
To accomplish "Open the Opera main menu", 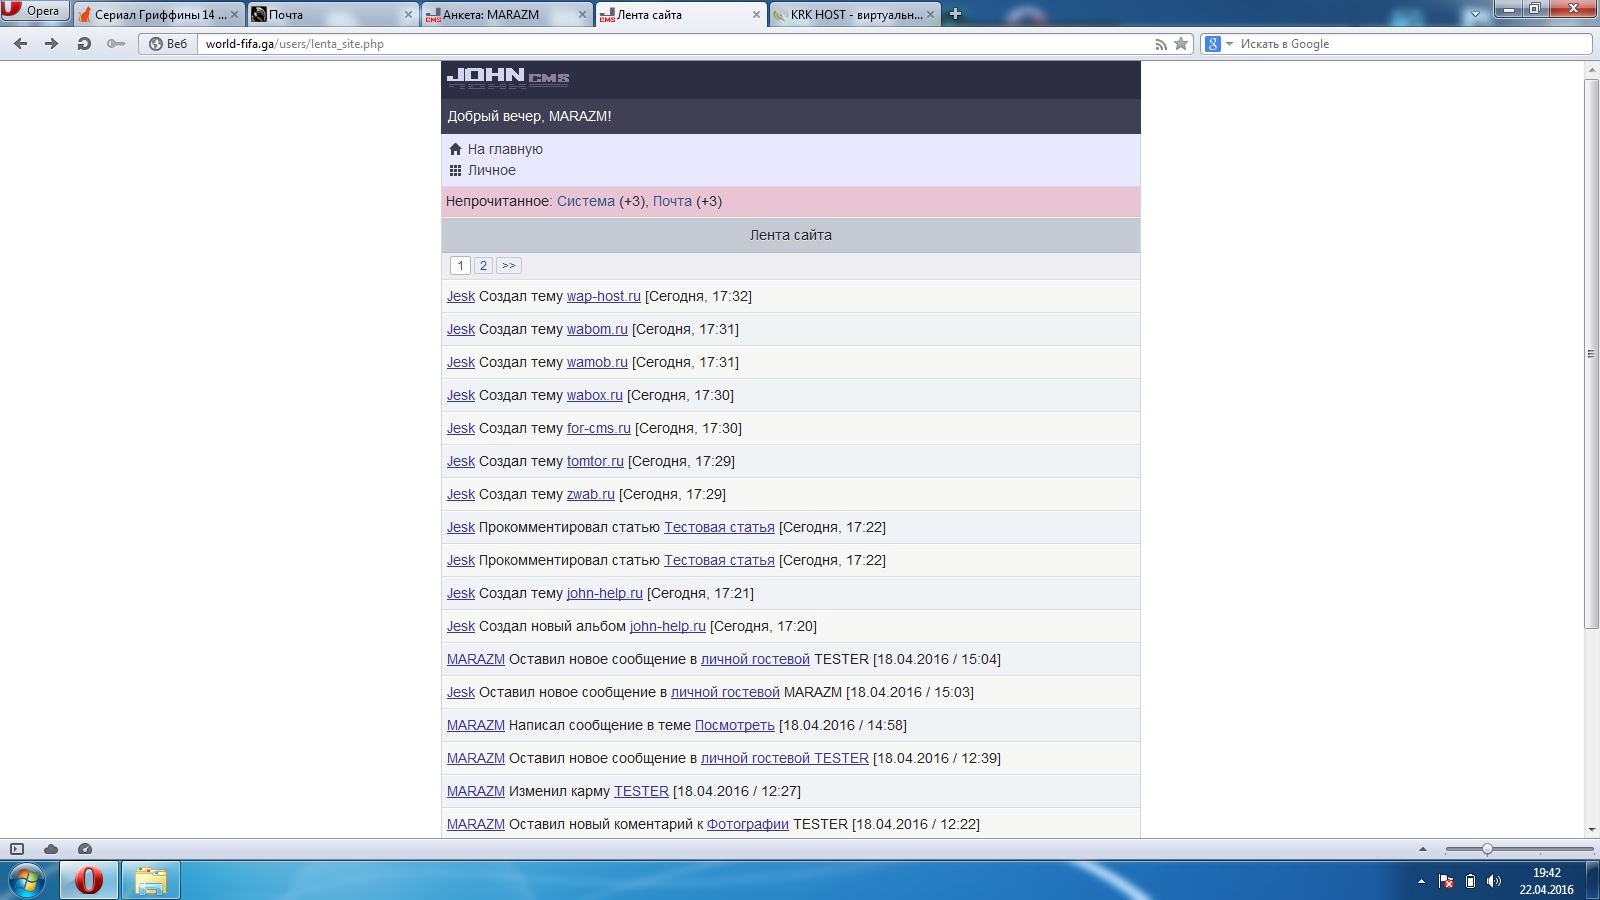I will point(34,11).
